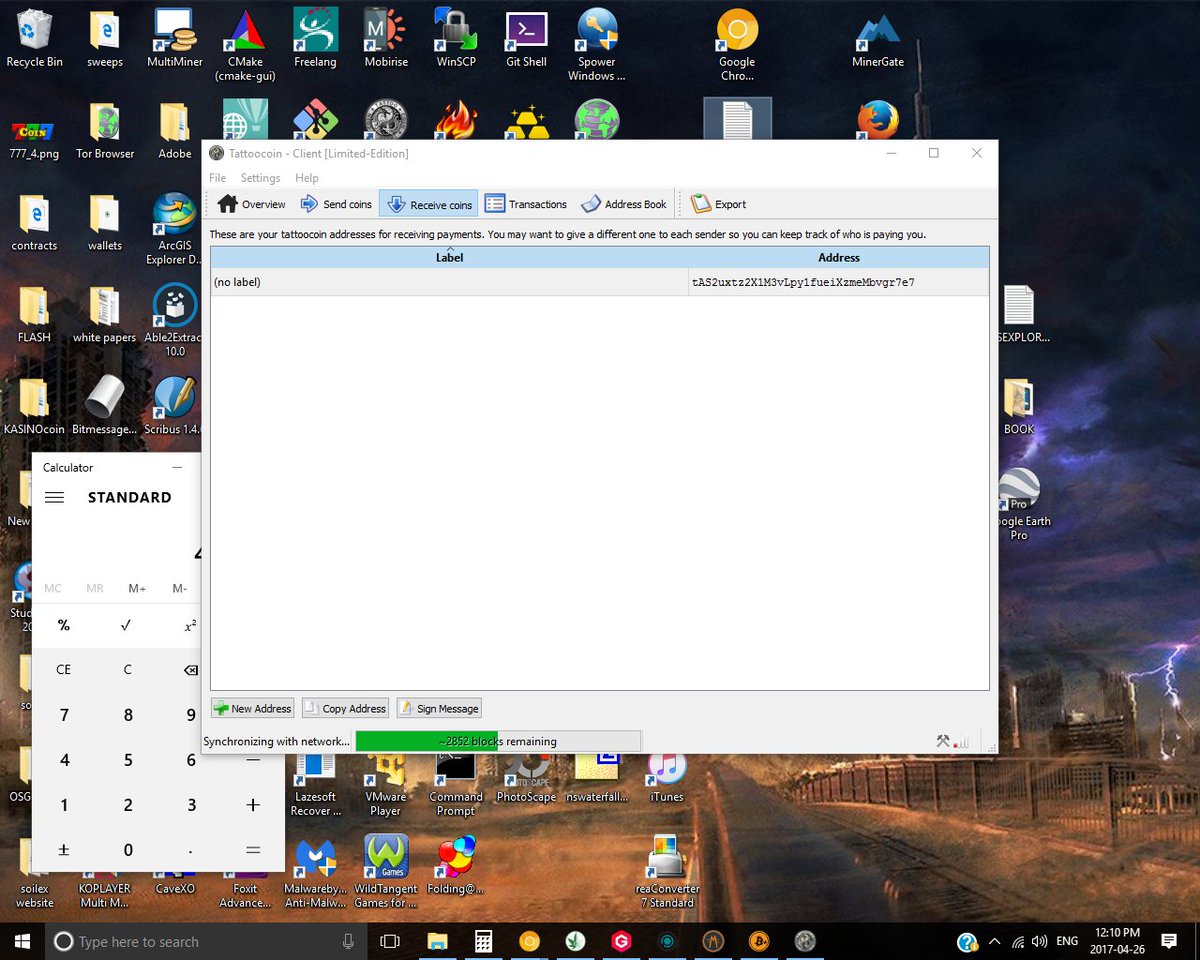Select the VMware Player desktop icon
Screen dimensions: 1200x960
pos(385,784)
